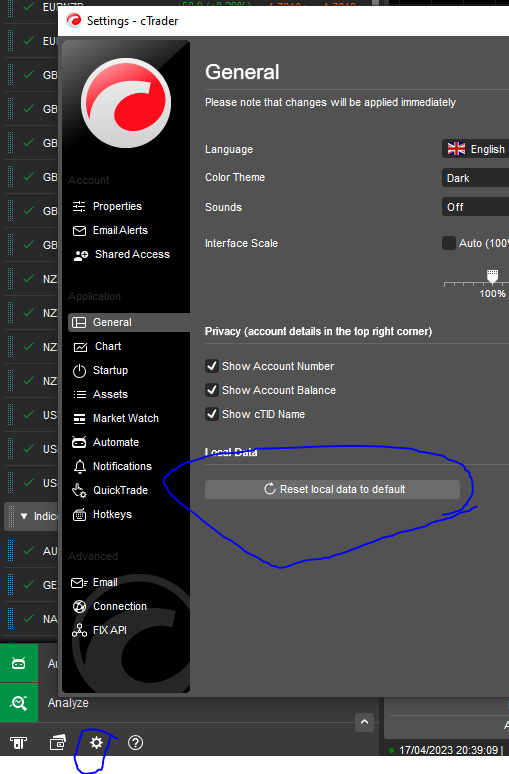Screen dimensions: 509x774
Task: Click the Analyze label in main window
Action: coord(68,703)
